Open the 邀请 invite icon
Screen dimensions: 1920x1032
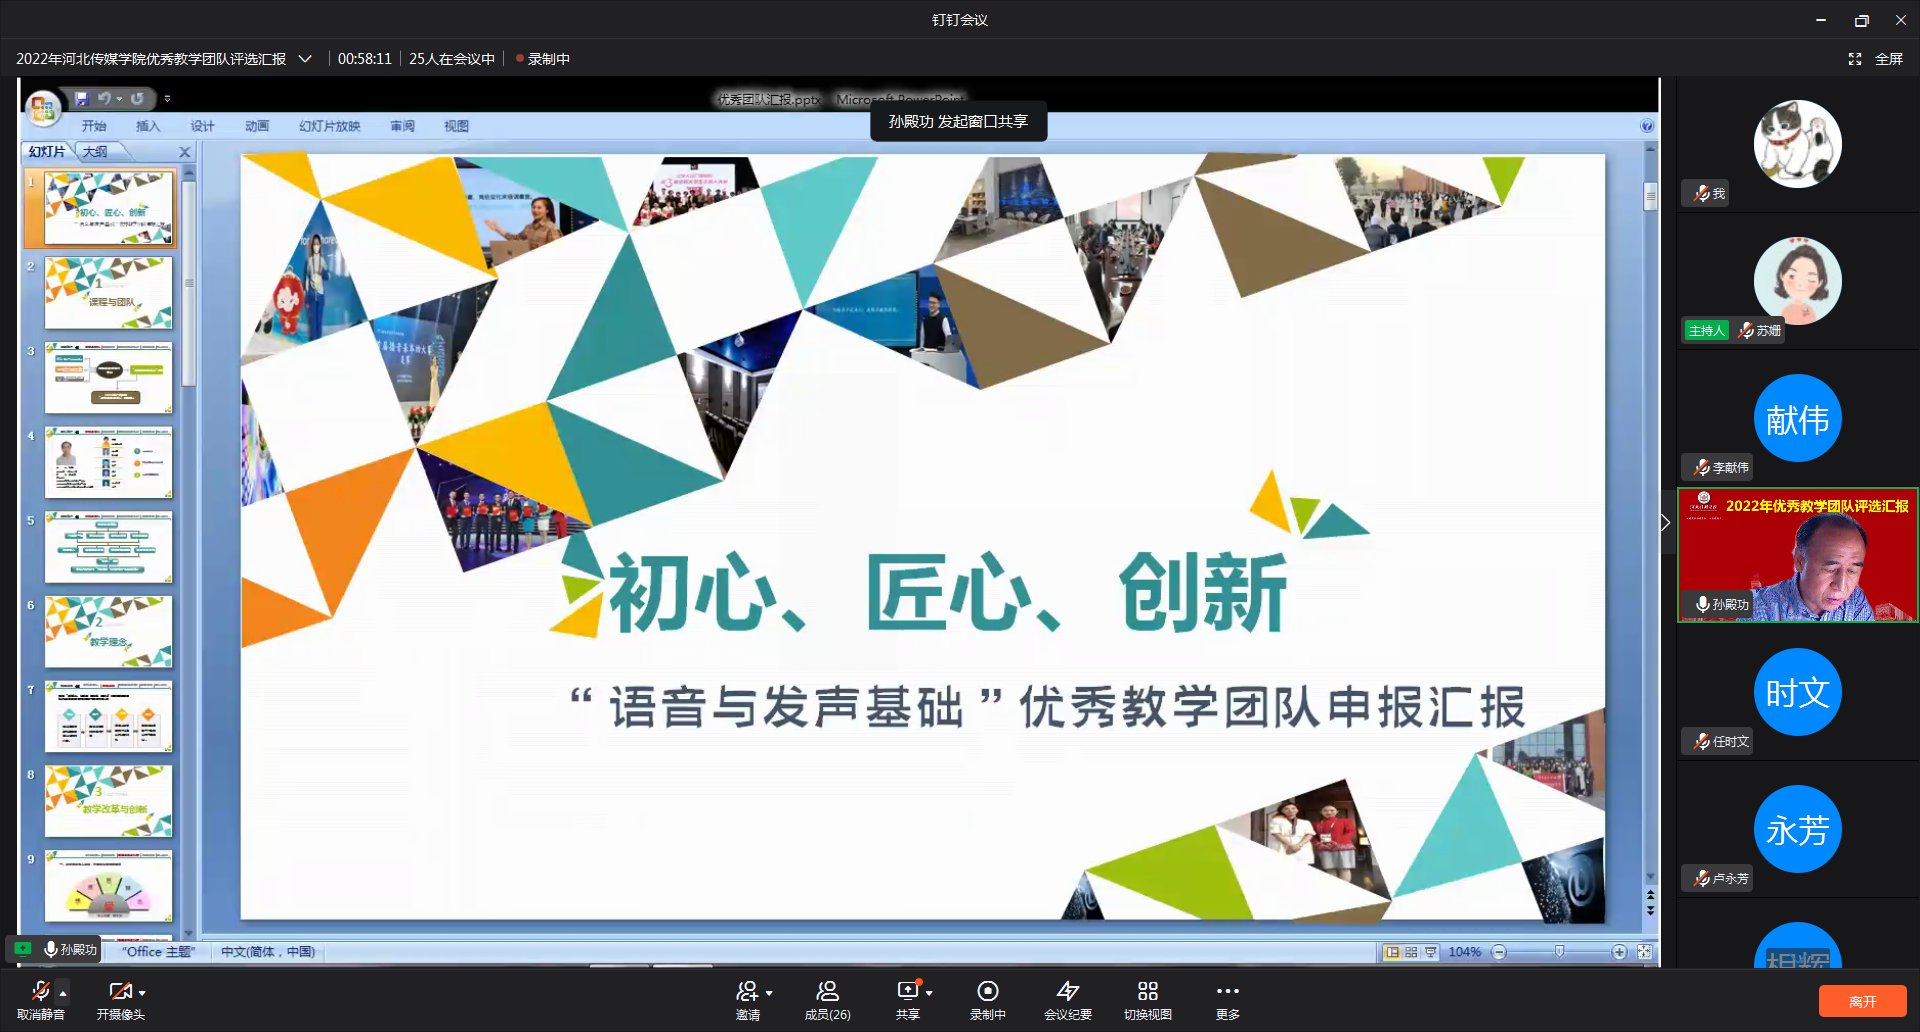[746, 991]
